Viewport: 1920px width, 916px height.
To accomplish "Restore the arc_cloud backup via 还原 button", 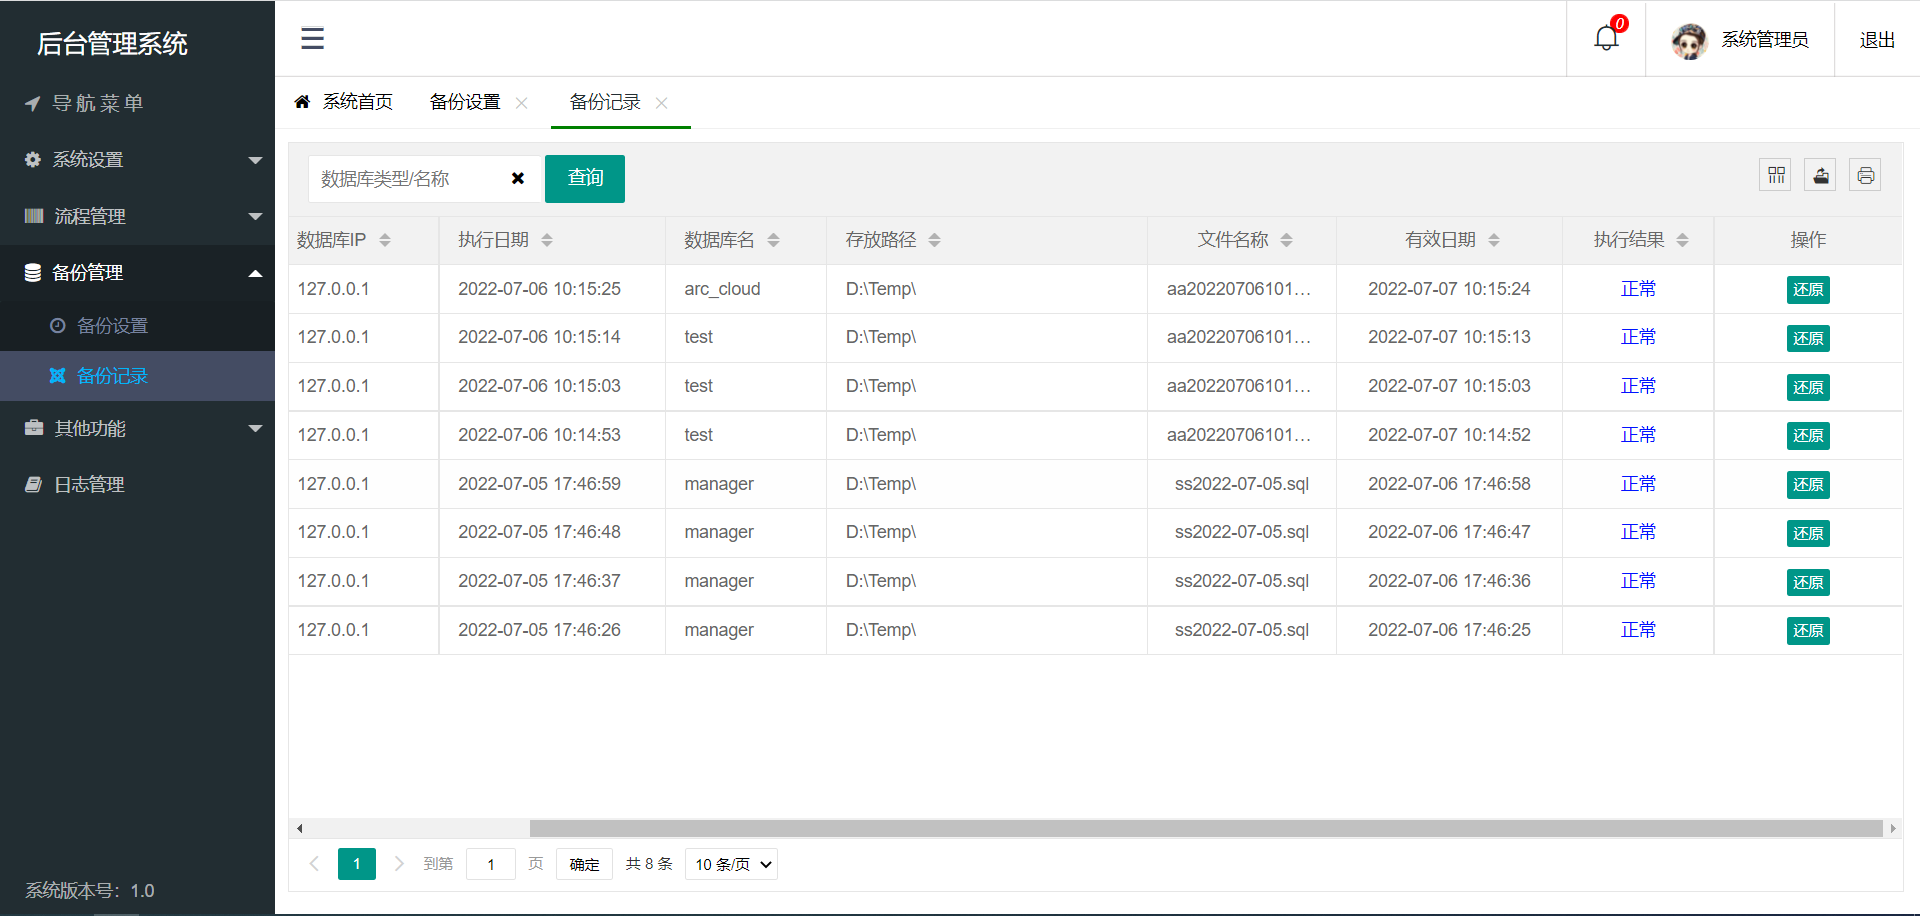I will (1808, 289).
